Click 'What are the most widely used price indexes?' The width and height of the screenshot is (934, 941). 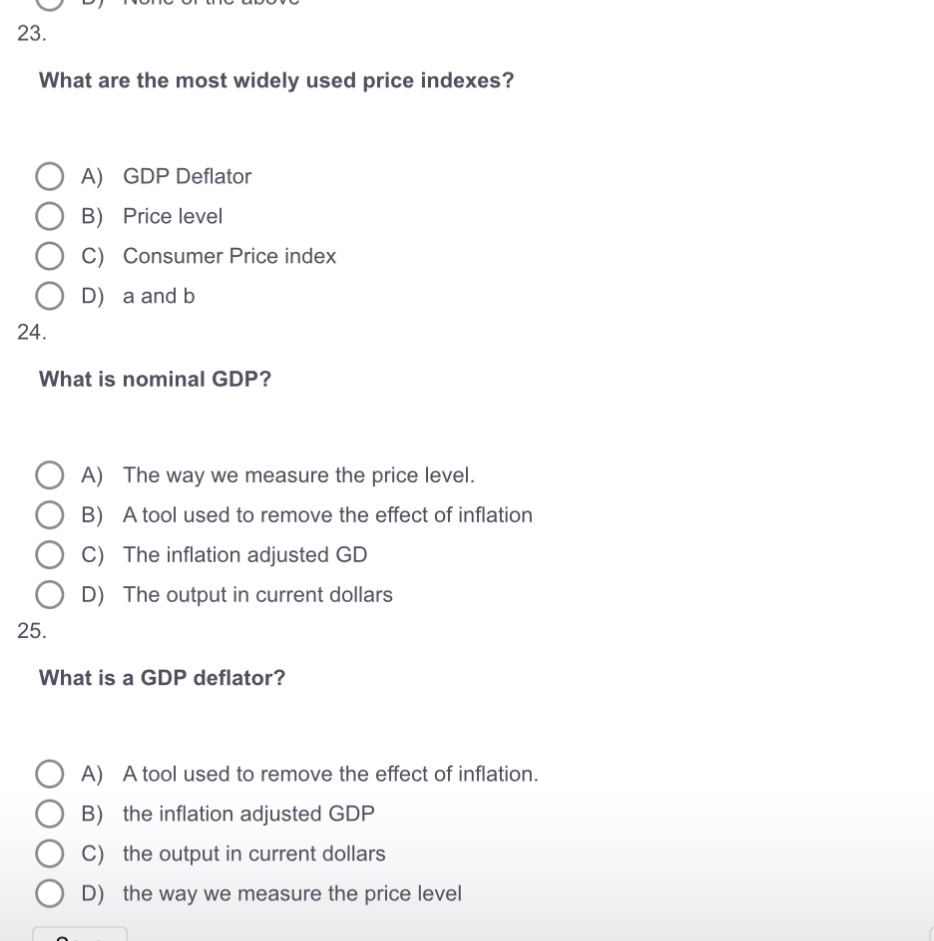275,81
